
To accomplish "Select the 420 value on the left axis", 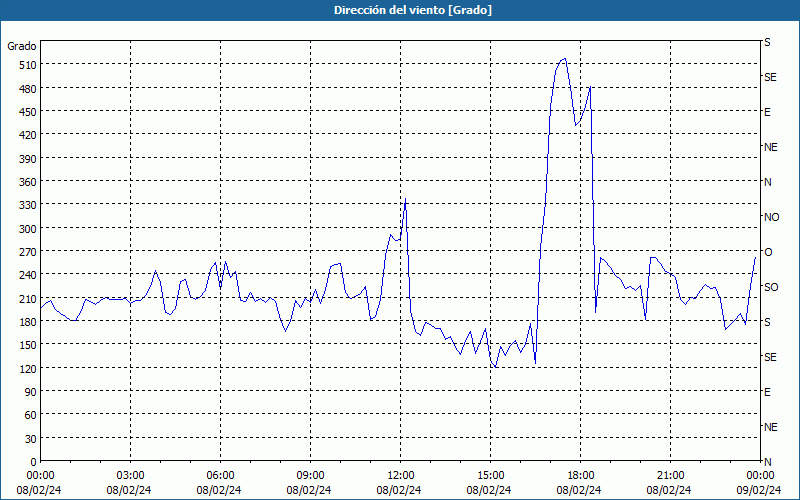I will pyautogui.click(x=27, y=135).
